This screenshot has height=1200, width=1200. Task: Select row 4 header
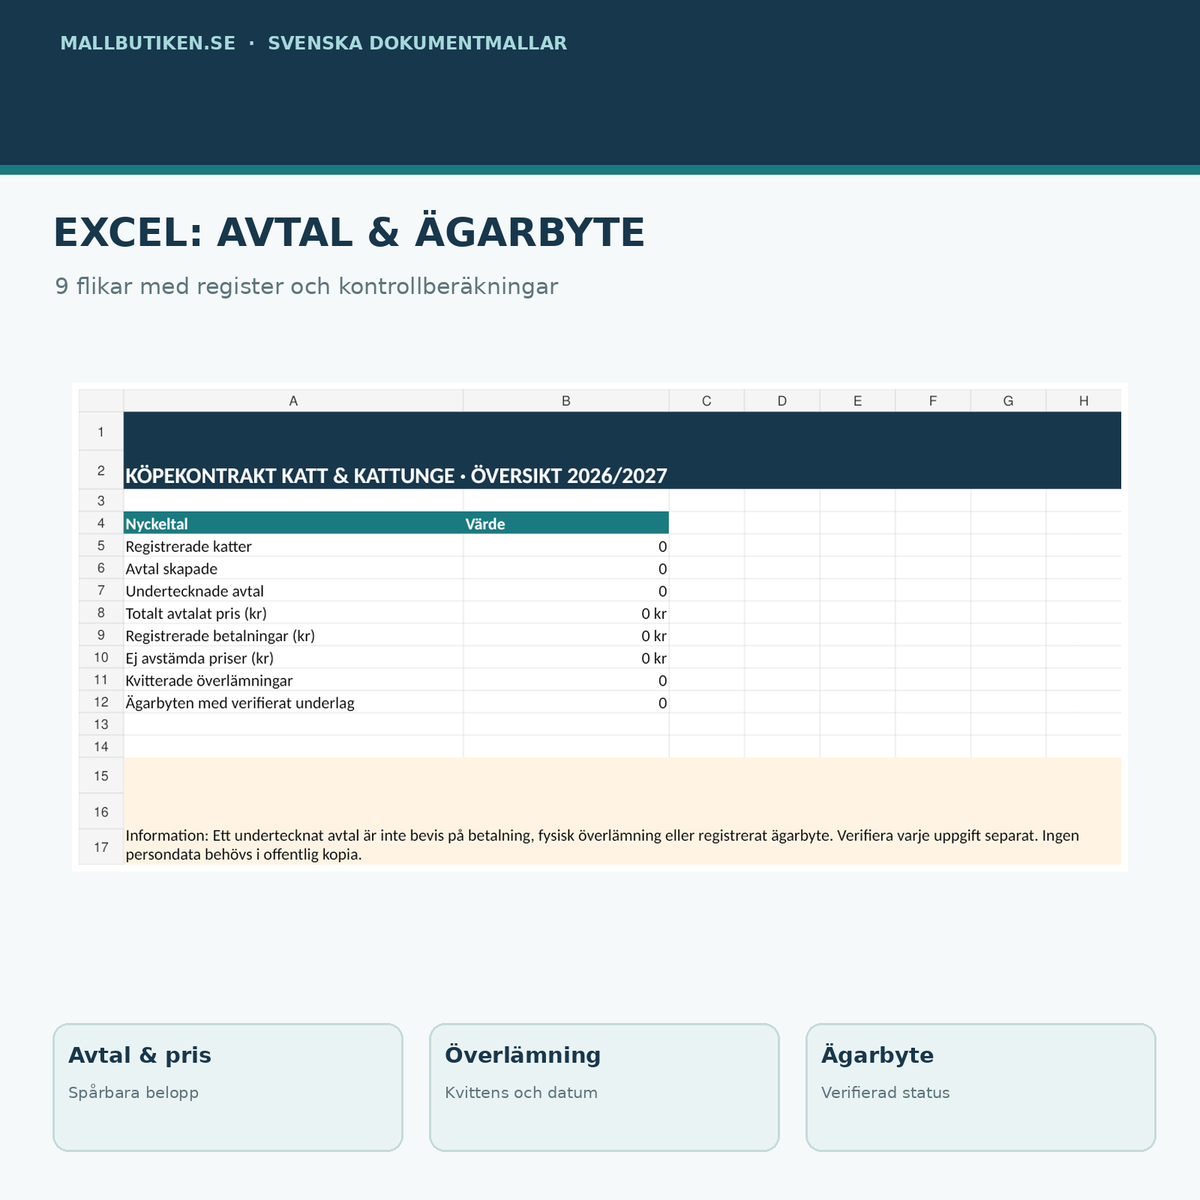coord(101,523)
